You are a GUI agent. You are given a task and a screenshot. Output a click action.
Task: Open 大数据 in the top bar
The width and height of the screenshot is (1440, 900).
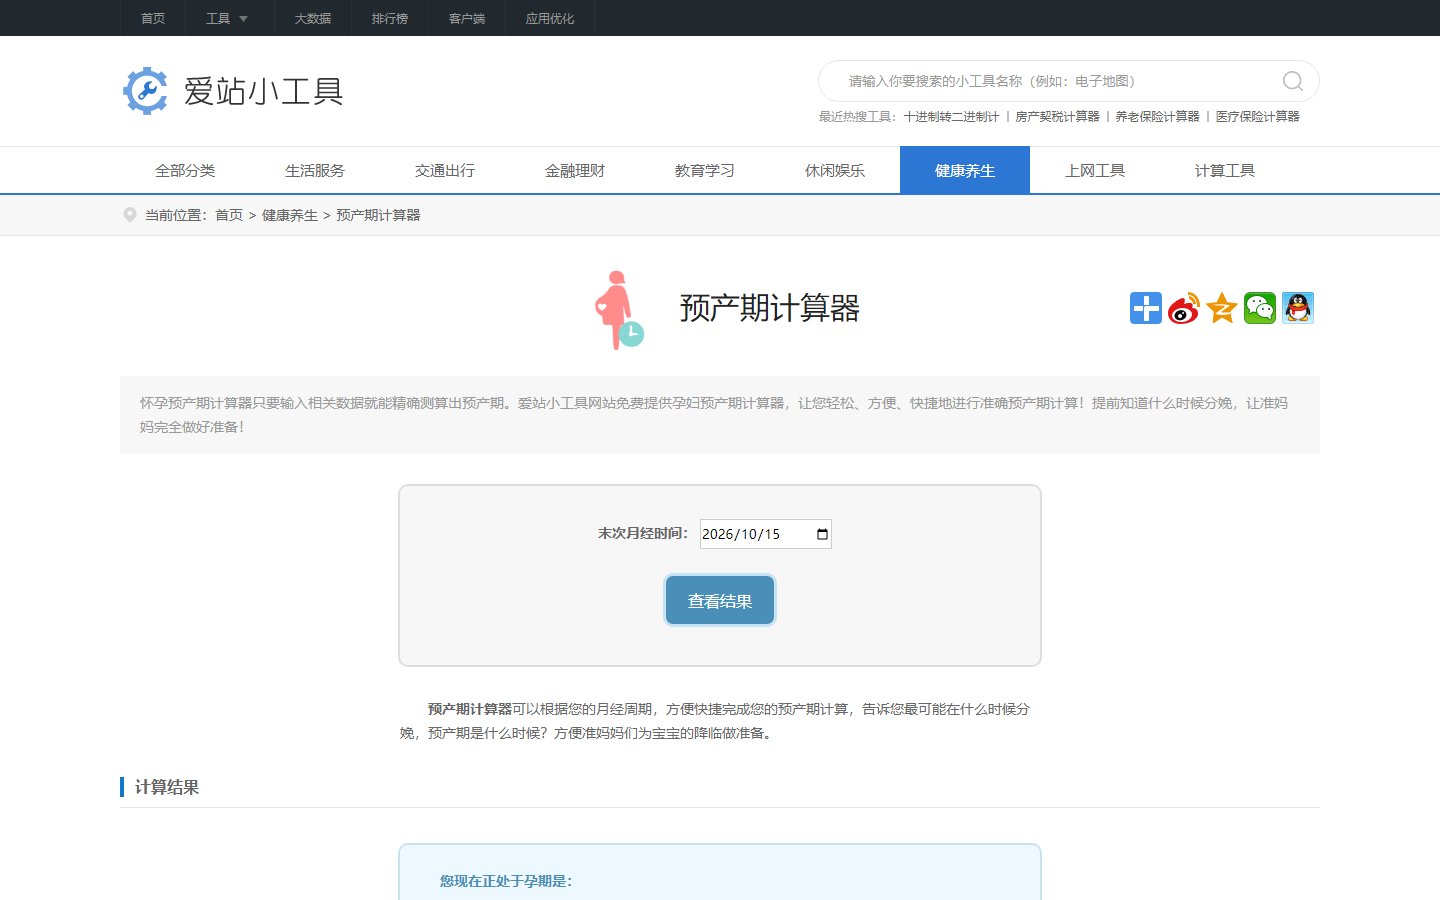pos(313,18)
